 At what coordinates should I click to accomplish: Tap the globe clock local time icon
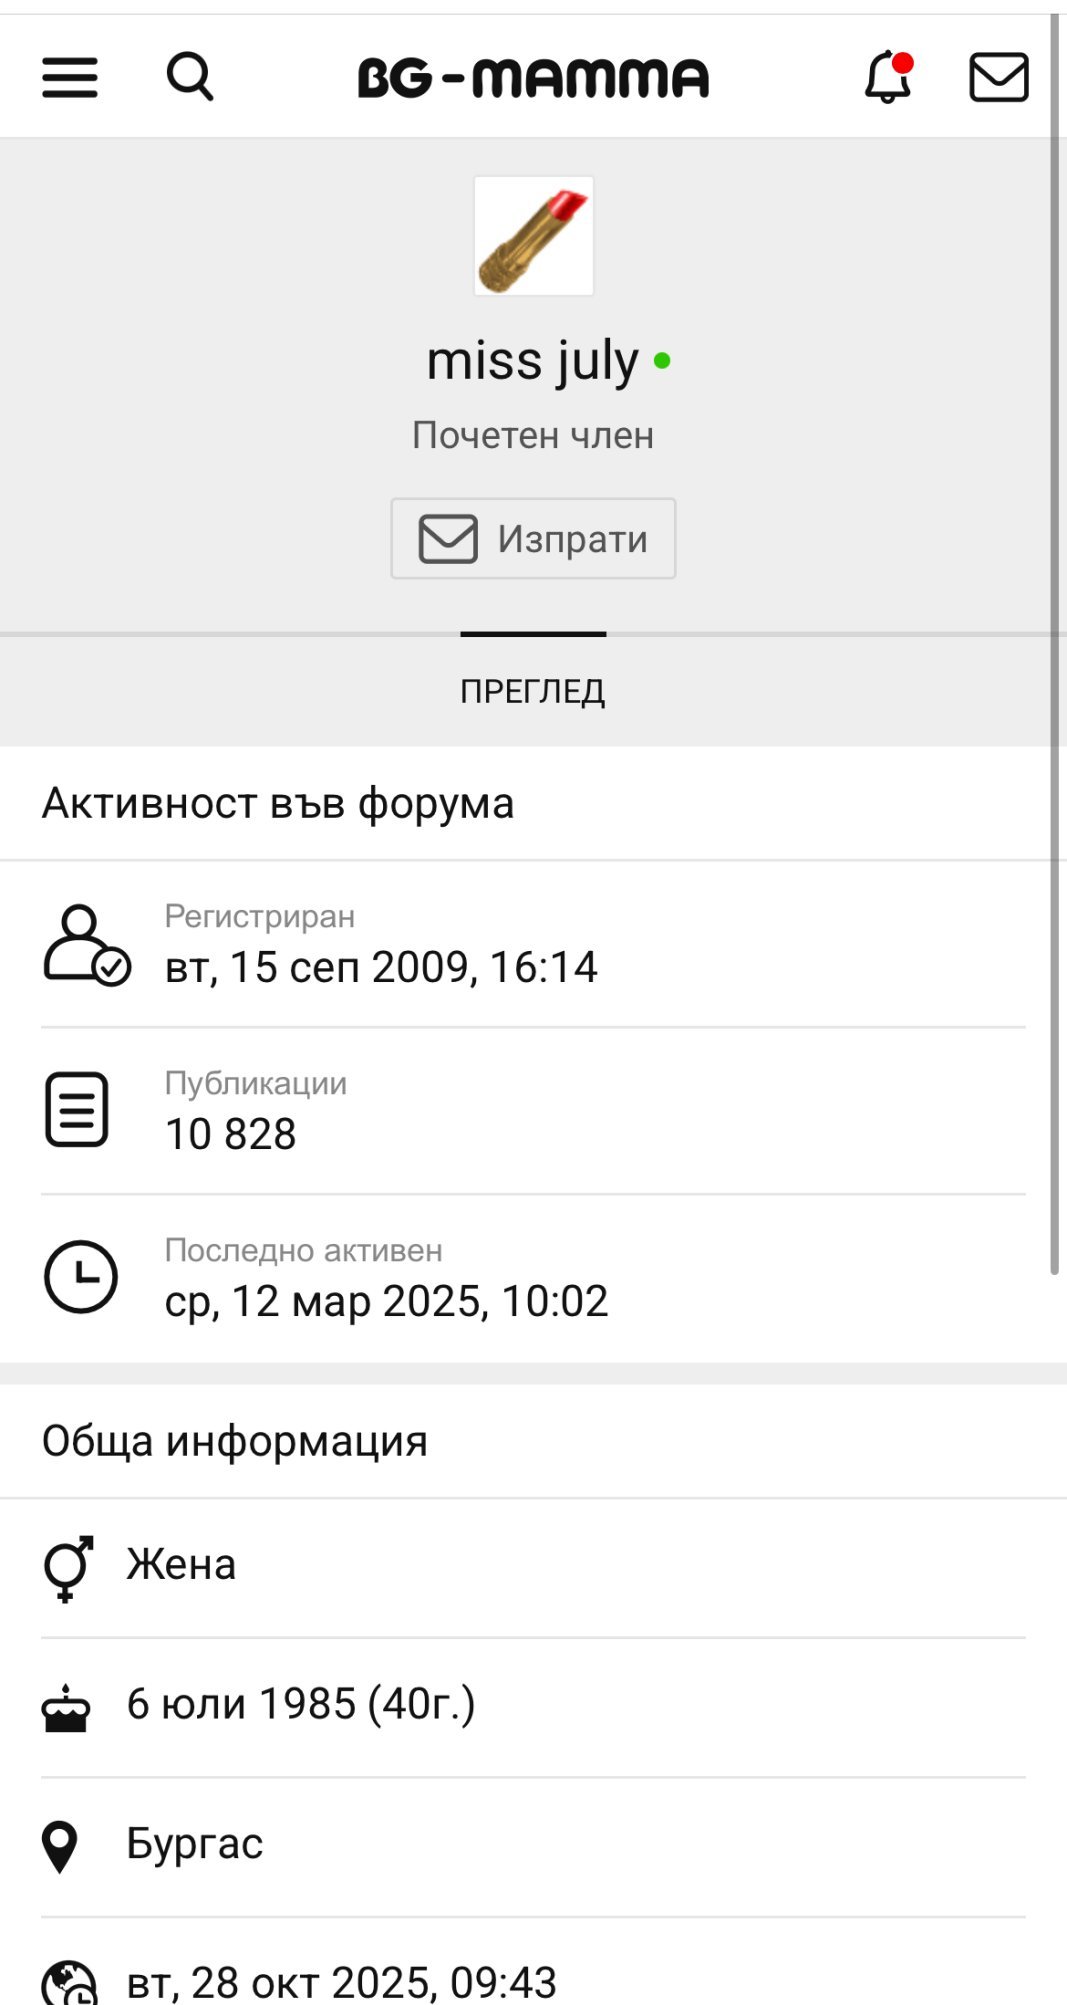click(69, 1983)
